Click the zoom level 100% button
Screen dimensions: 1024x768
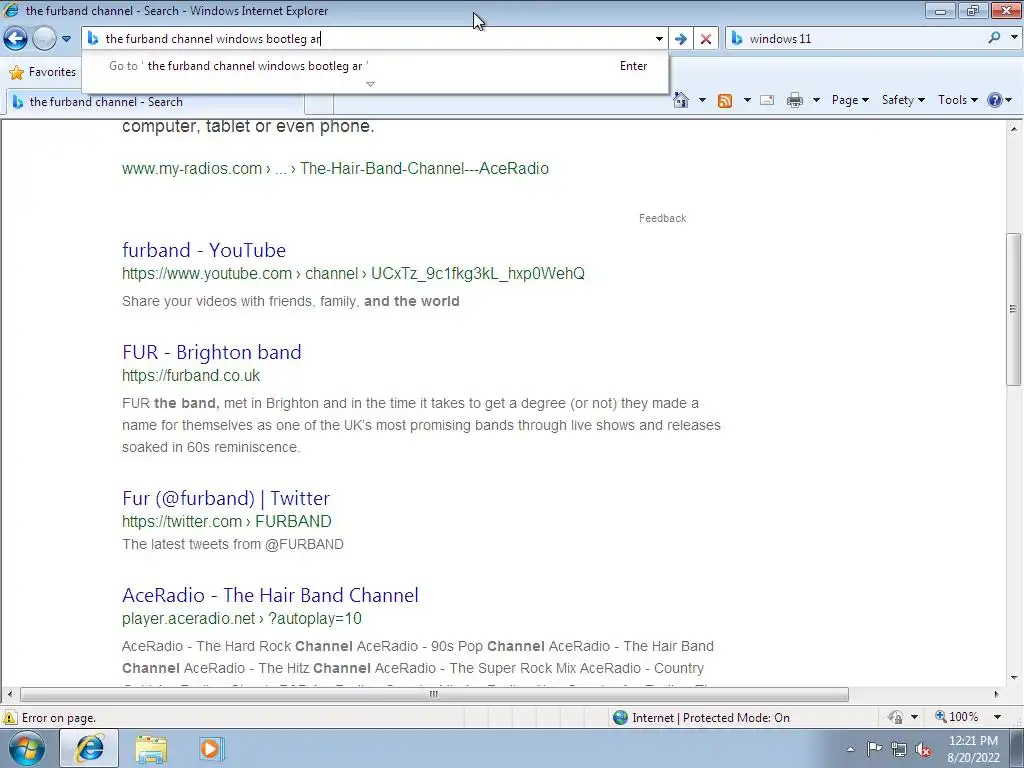[x=957, y=717]
